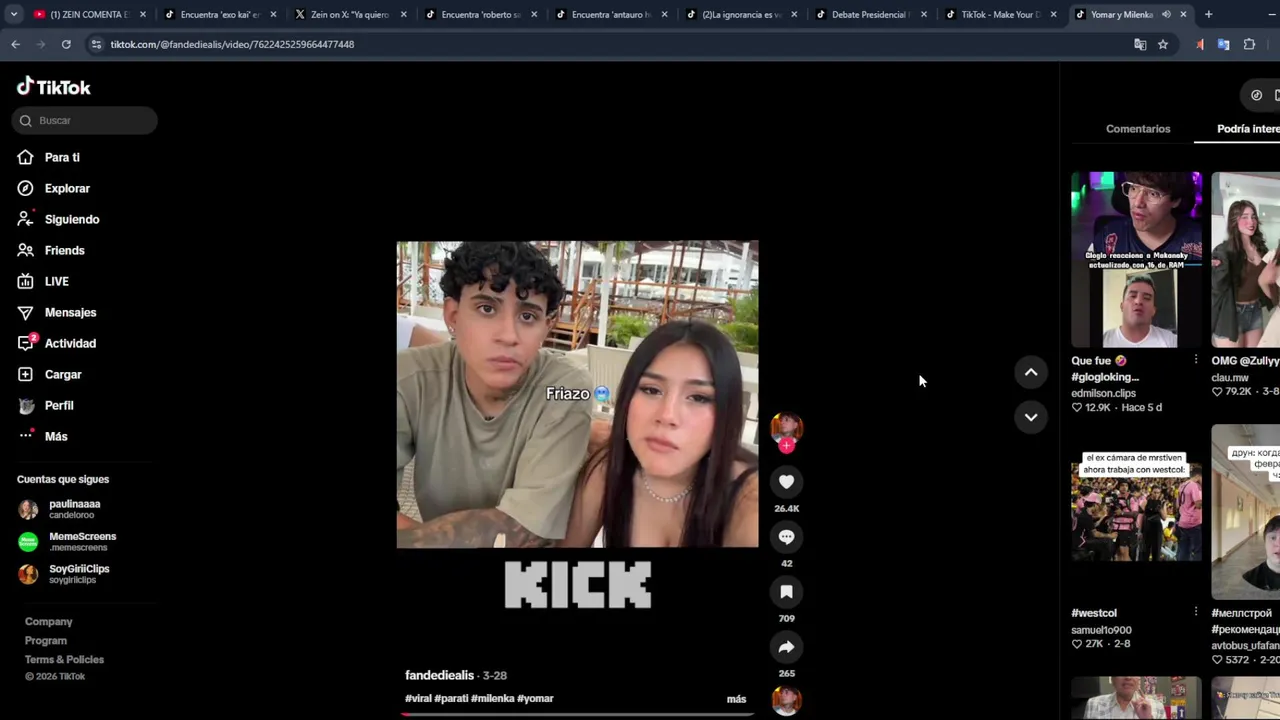
Task: Open new browser tab
Action: click(1208, 14)
